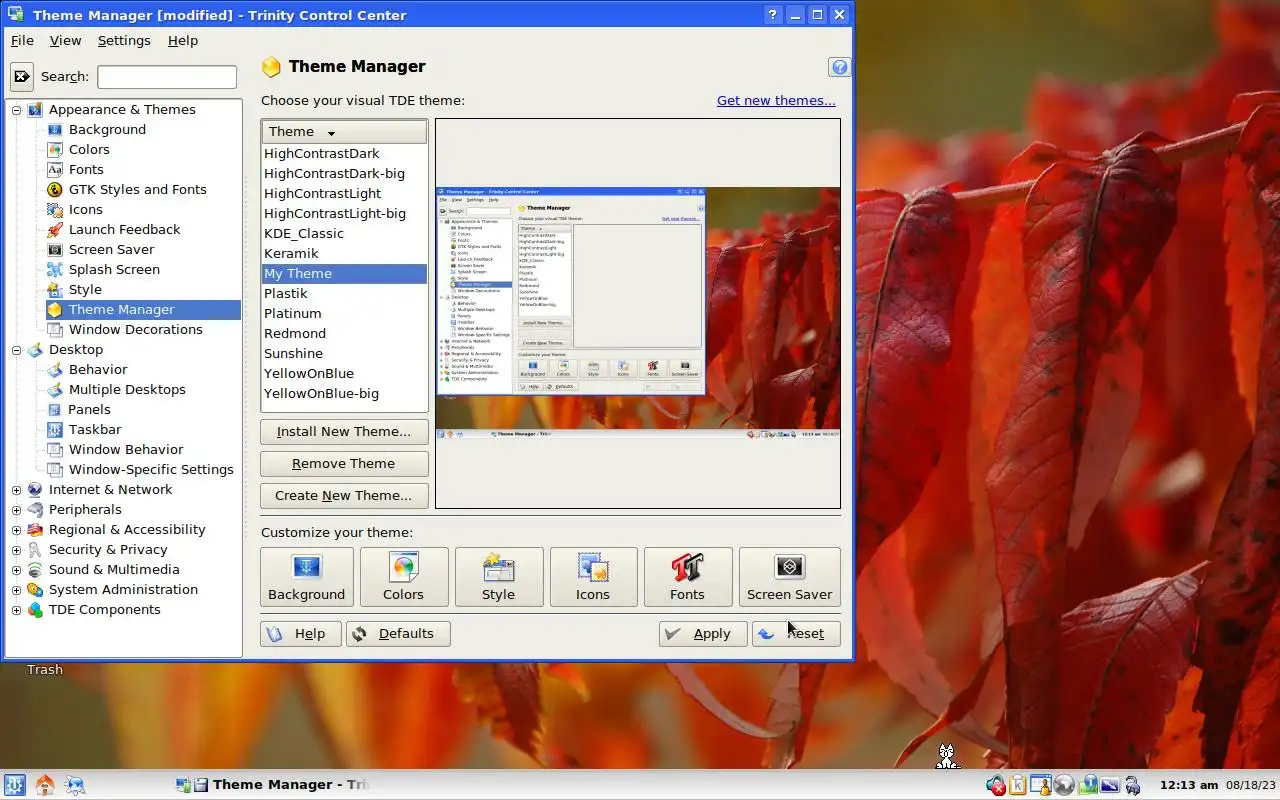Viewport: 1280px width, 800px height.
Task: Click Create New Theme button
Action: (344, 496)
